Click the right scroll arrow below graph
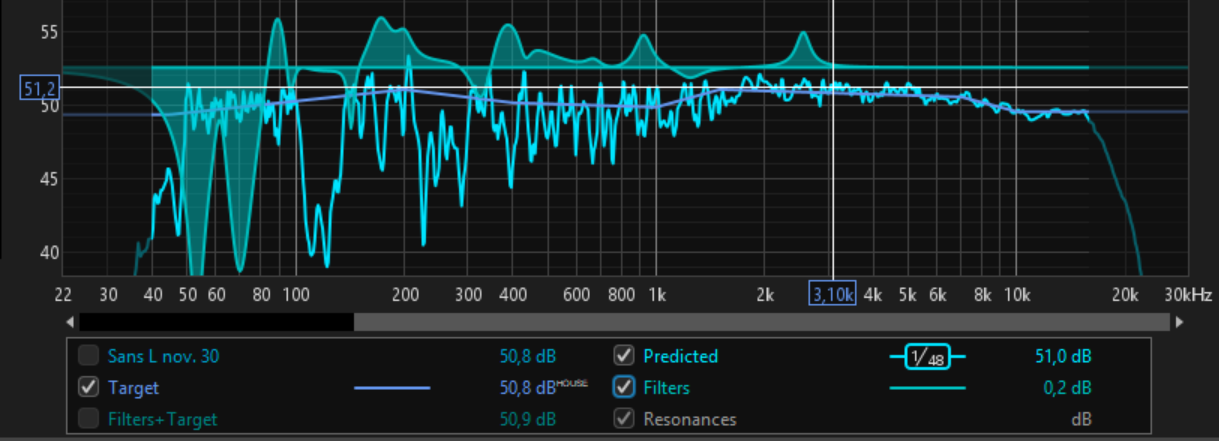This screenshot has height=441, width=1219. (1180, 322)
